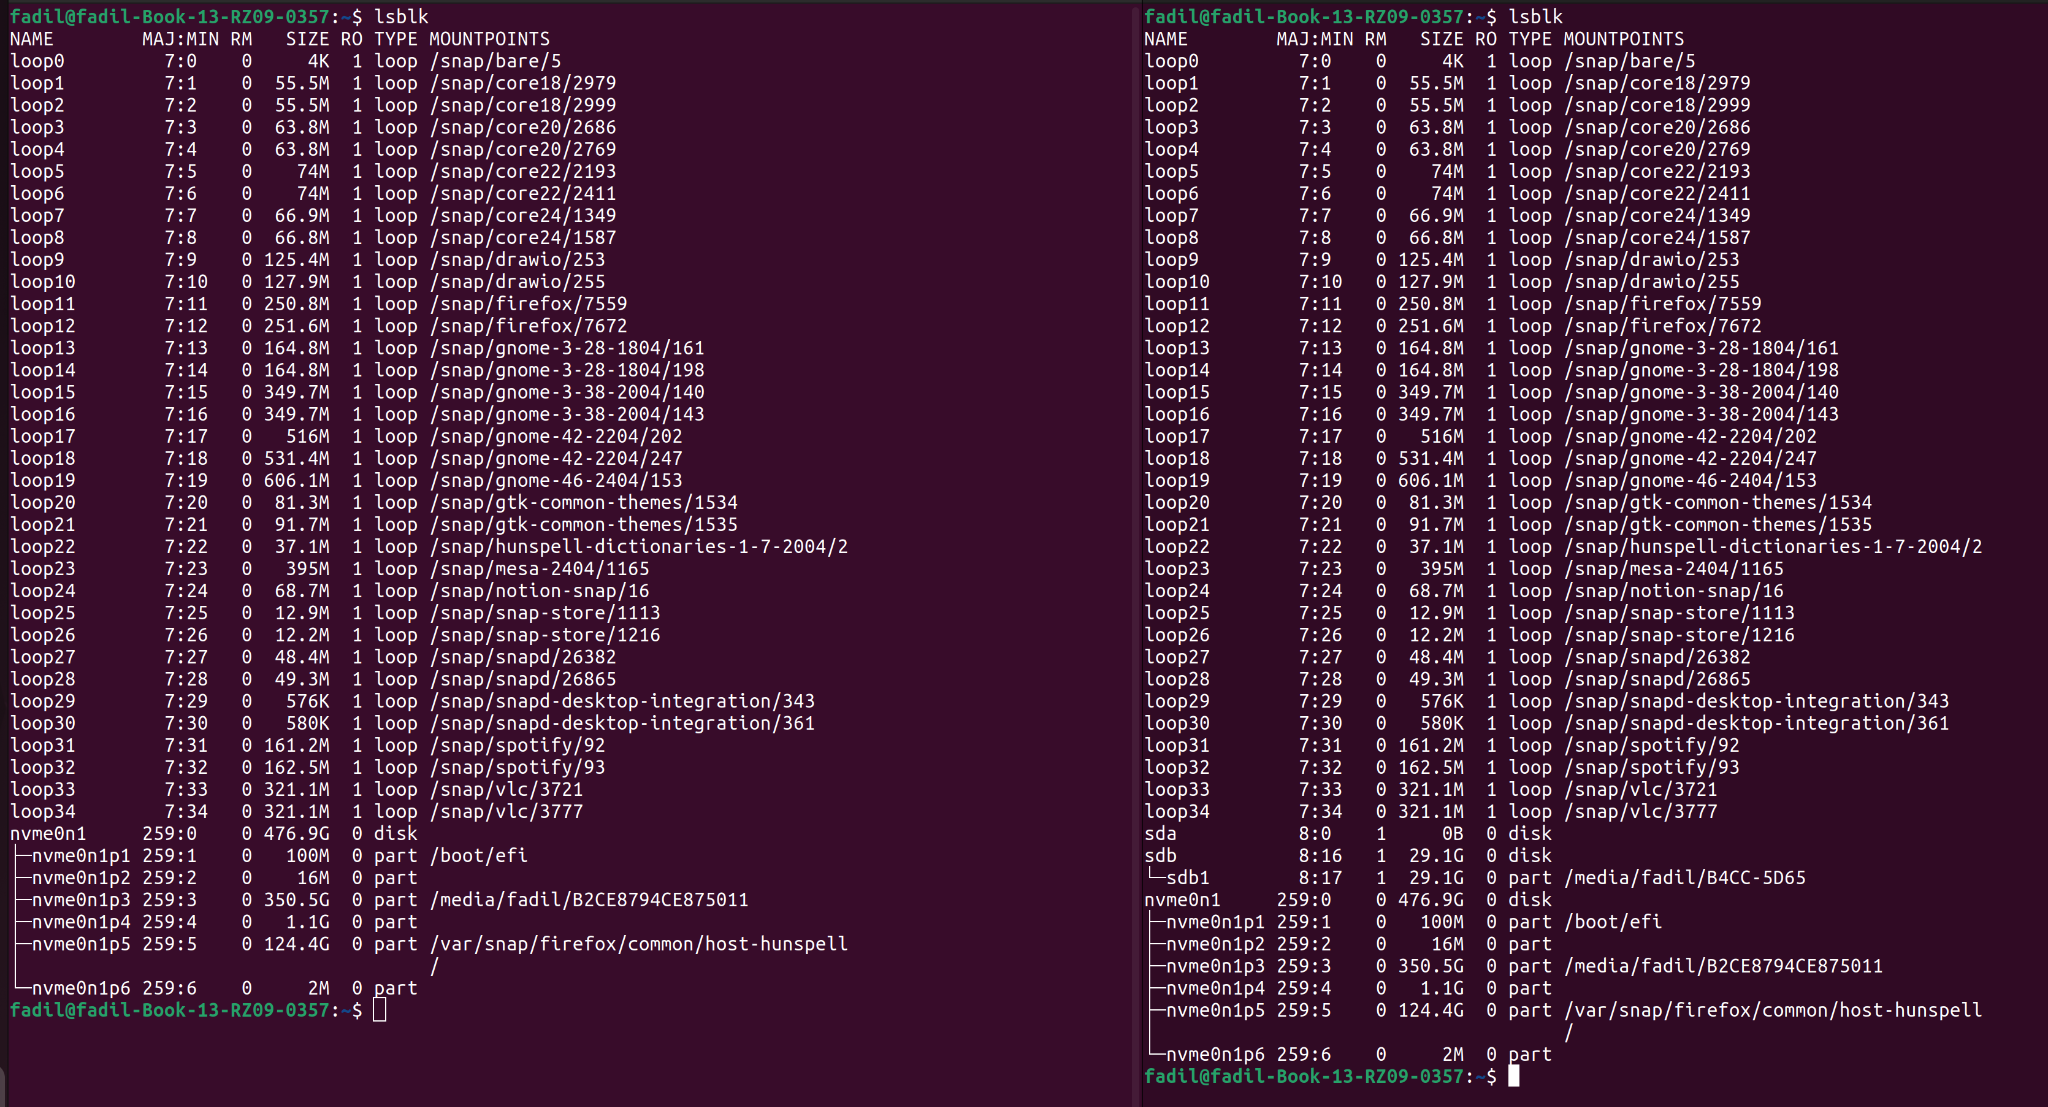Click /snap/core24/1587 in the left terminal

(524, 238)
